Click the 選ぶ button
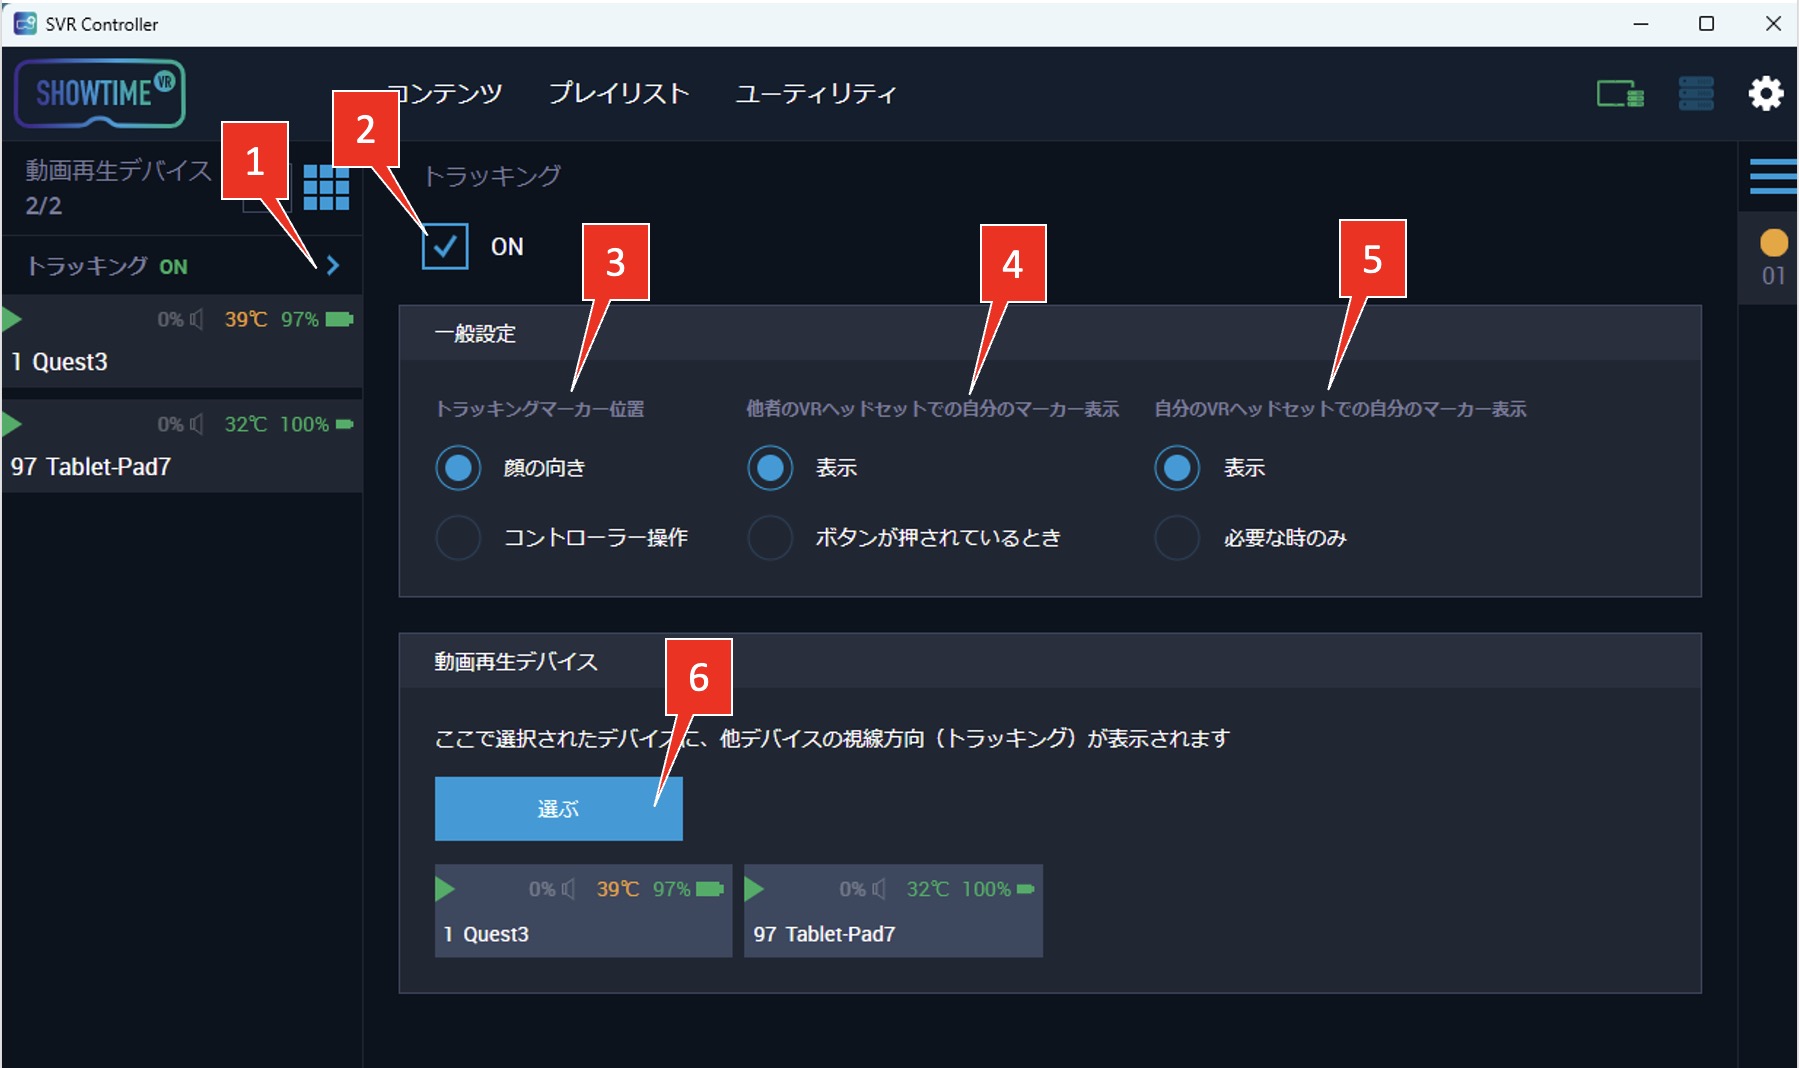This screenshot has width=1799, height=1068. [558, 809]
